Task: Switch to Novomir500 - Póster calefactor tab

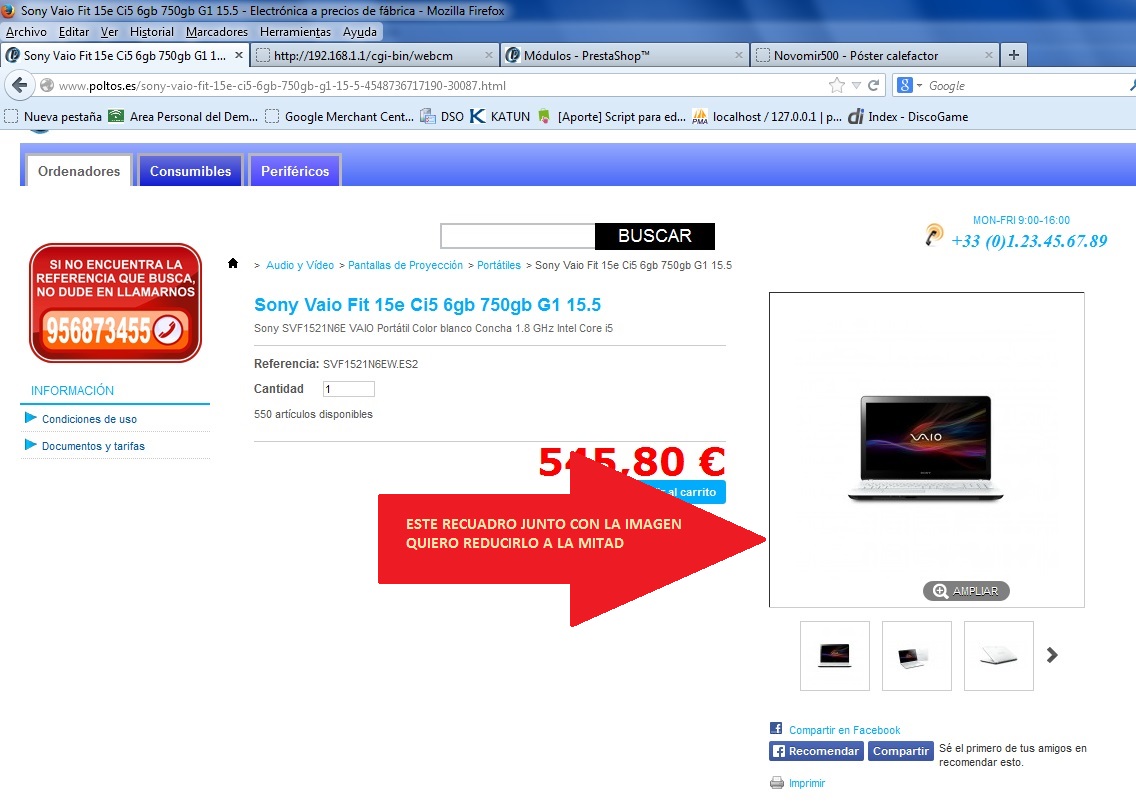Action: tap(874, 55)
